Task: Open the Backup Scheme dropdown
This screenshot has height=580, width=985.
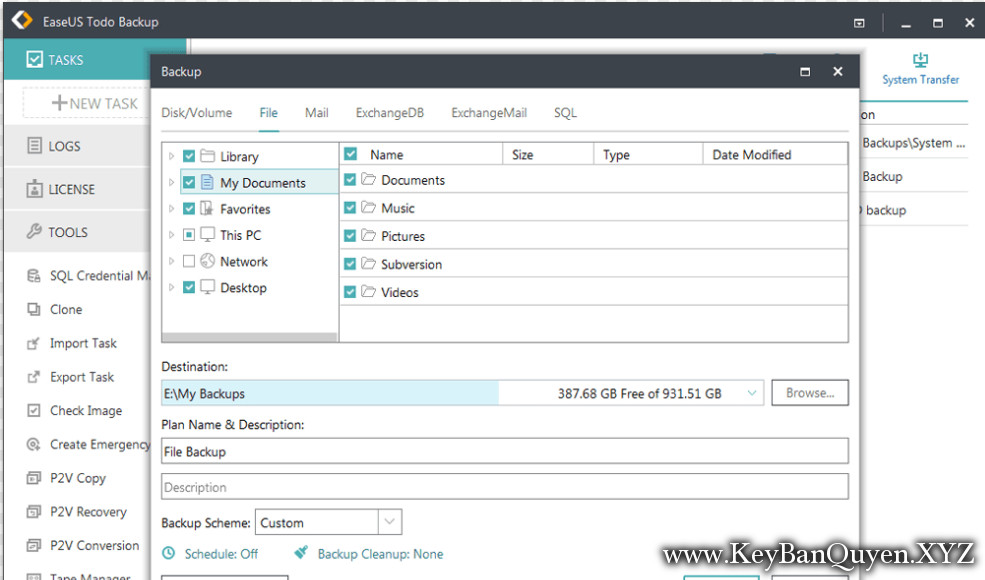Action: point(388,521)
